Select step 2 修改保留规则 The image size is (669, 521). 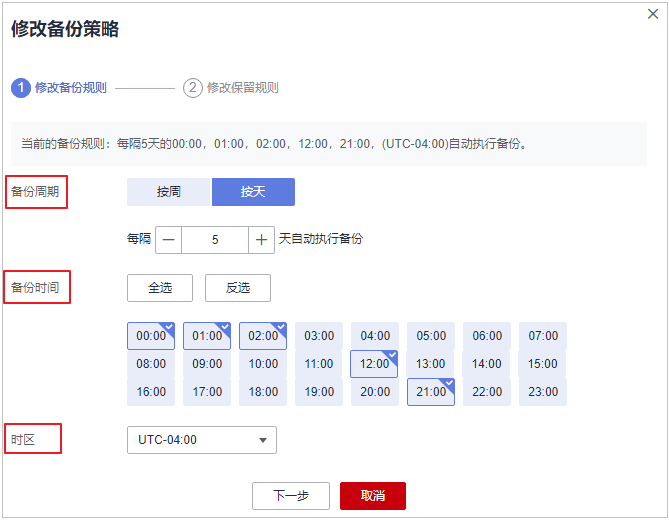click(x=231, y=88)
